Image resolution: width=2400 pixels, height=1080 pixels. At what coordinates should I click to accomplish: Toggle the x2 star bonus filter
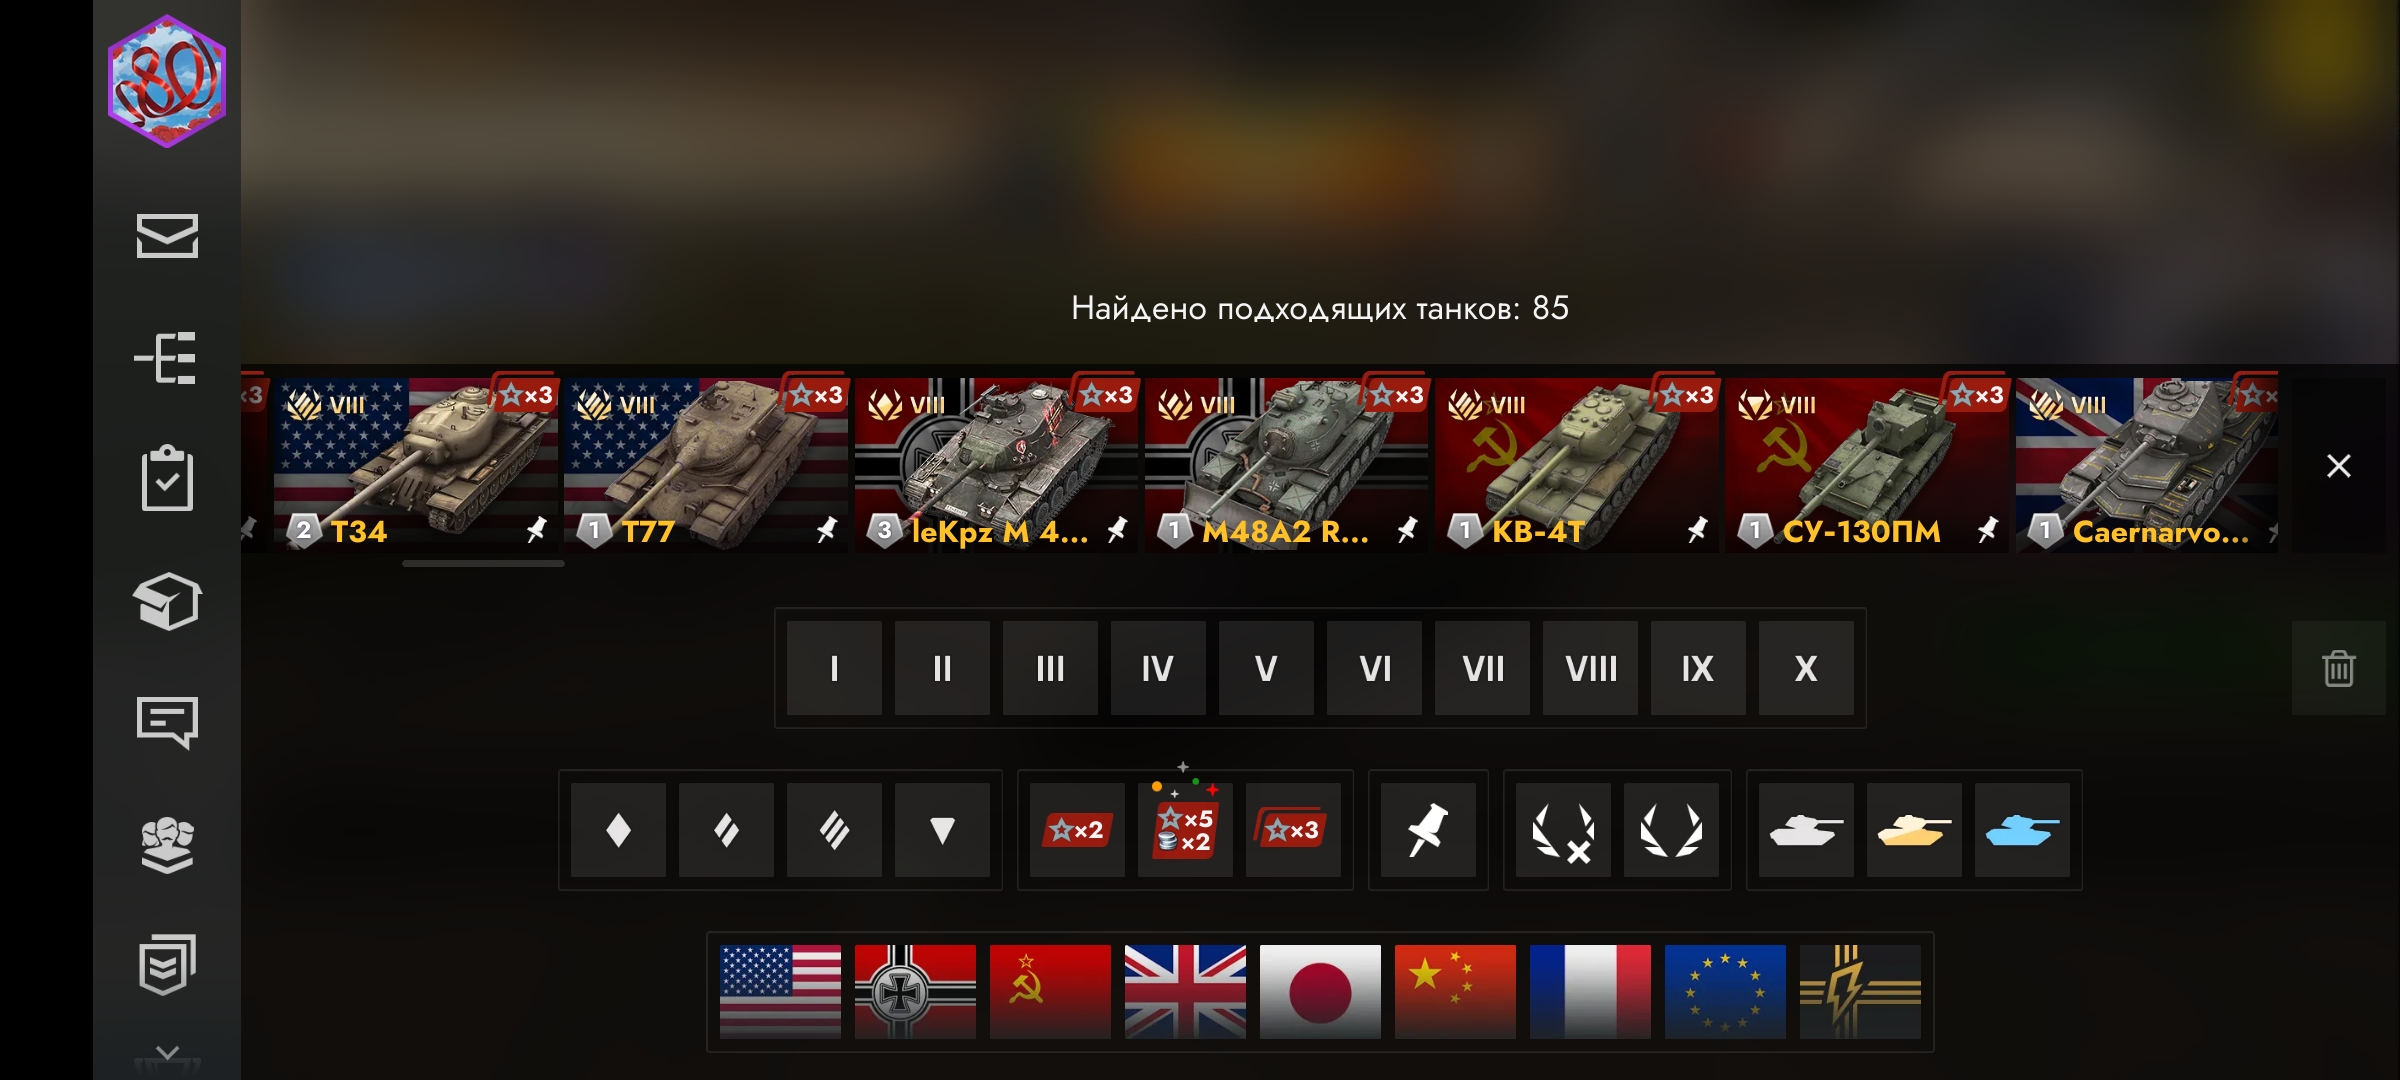pyautogui.click(x=1077, y=830)
